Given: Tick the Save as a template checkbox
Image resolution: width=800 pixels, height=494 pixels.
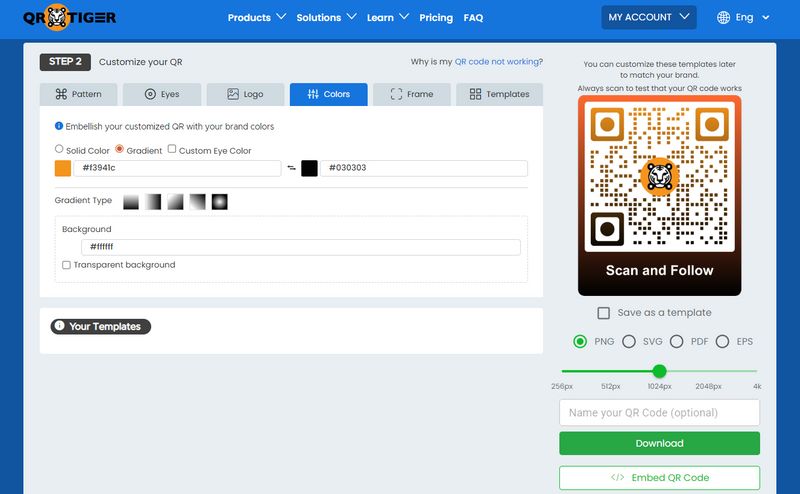Looking at the screenshot, I should (603, 313).
